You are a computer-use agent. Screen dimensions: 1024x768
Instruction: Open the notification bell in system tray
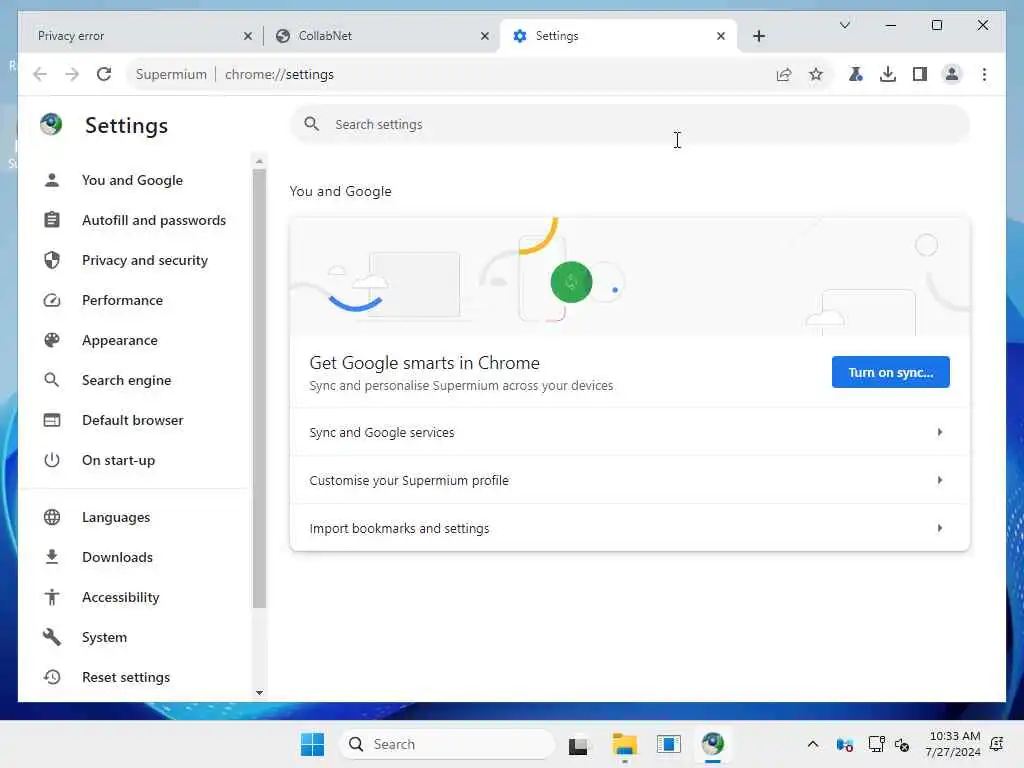pyautogui.click(x=997, y=744)
